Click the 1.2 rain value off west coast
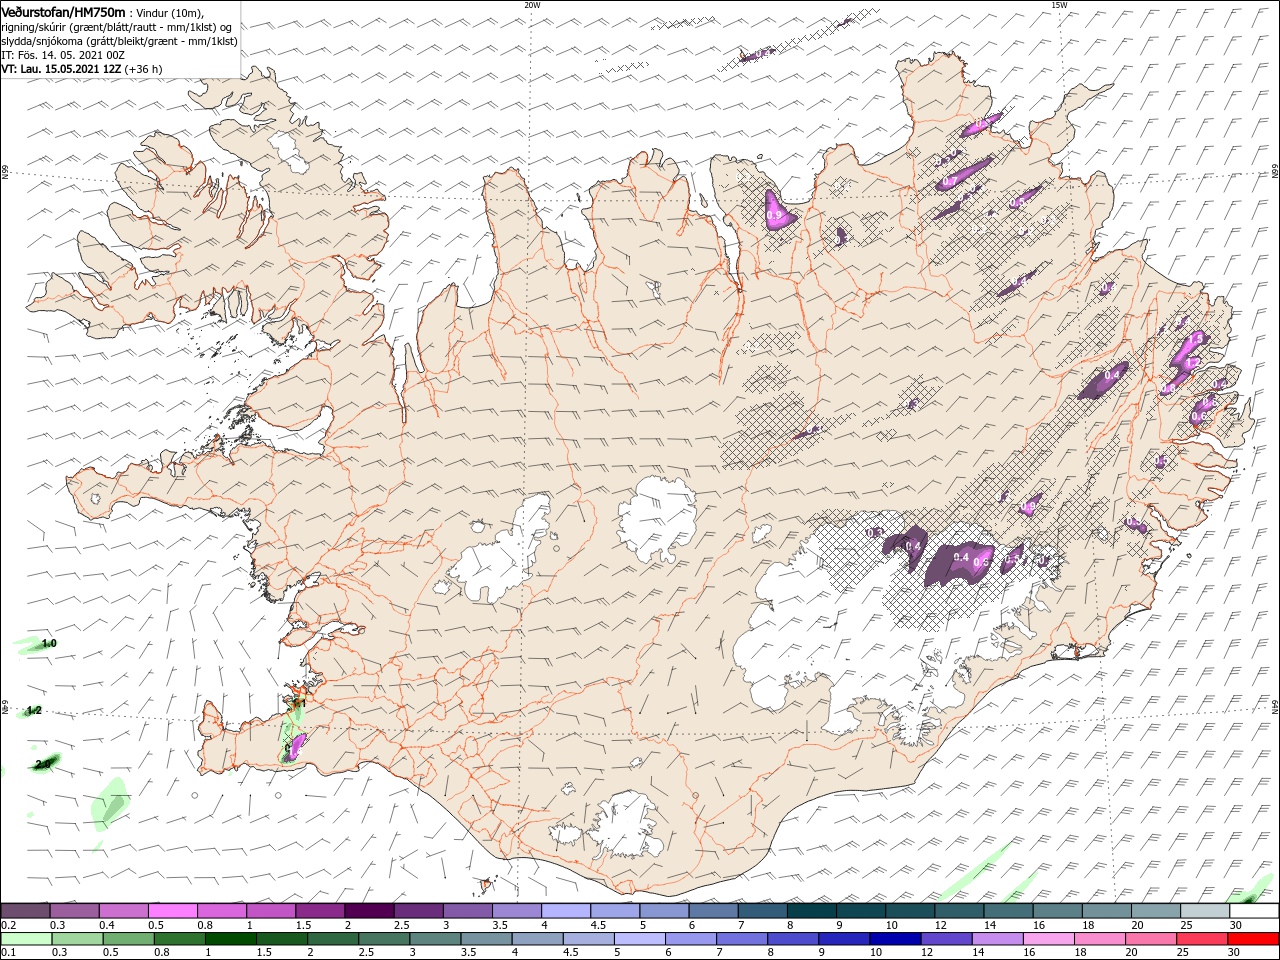Image resolution: width=1280 pixels, height=960 pixels. [x=33, y=710]
